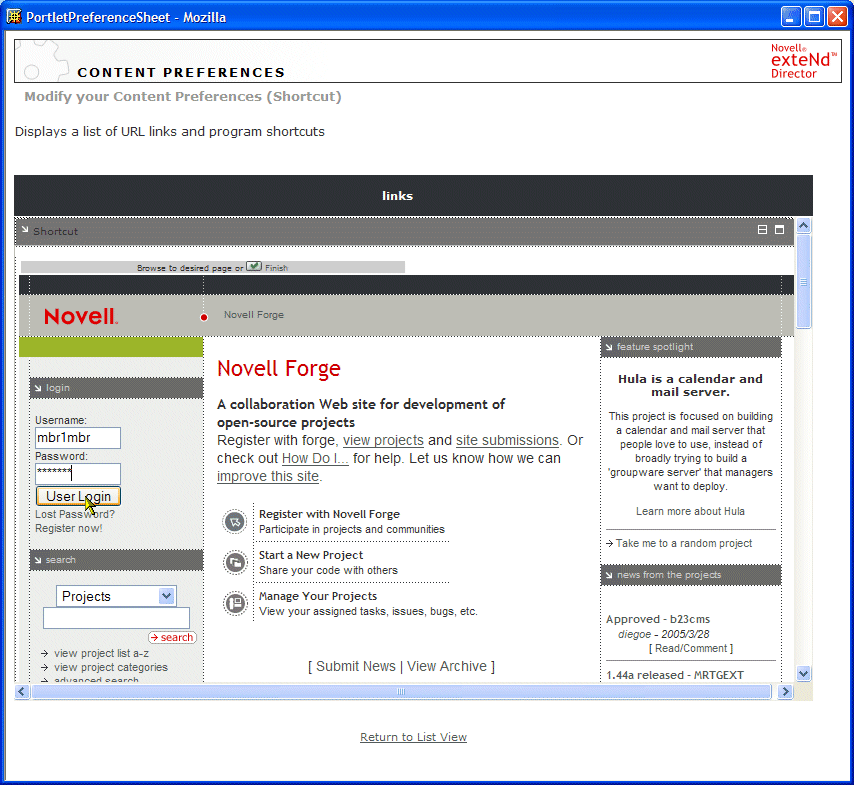Click the Novell Forge breadcrumb text
The height and width of the screenshot is (785, 854).
click(x=254, y=315)
